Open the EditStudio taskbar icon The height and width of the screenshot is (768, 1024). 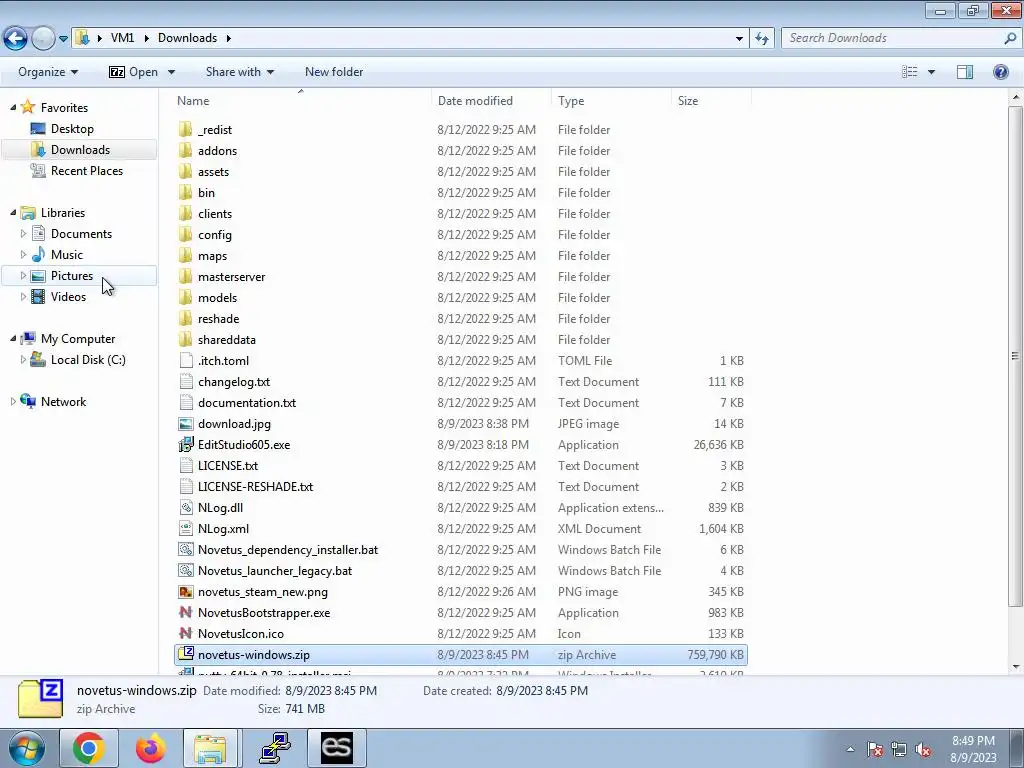coord(337,748)
